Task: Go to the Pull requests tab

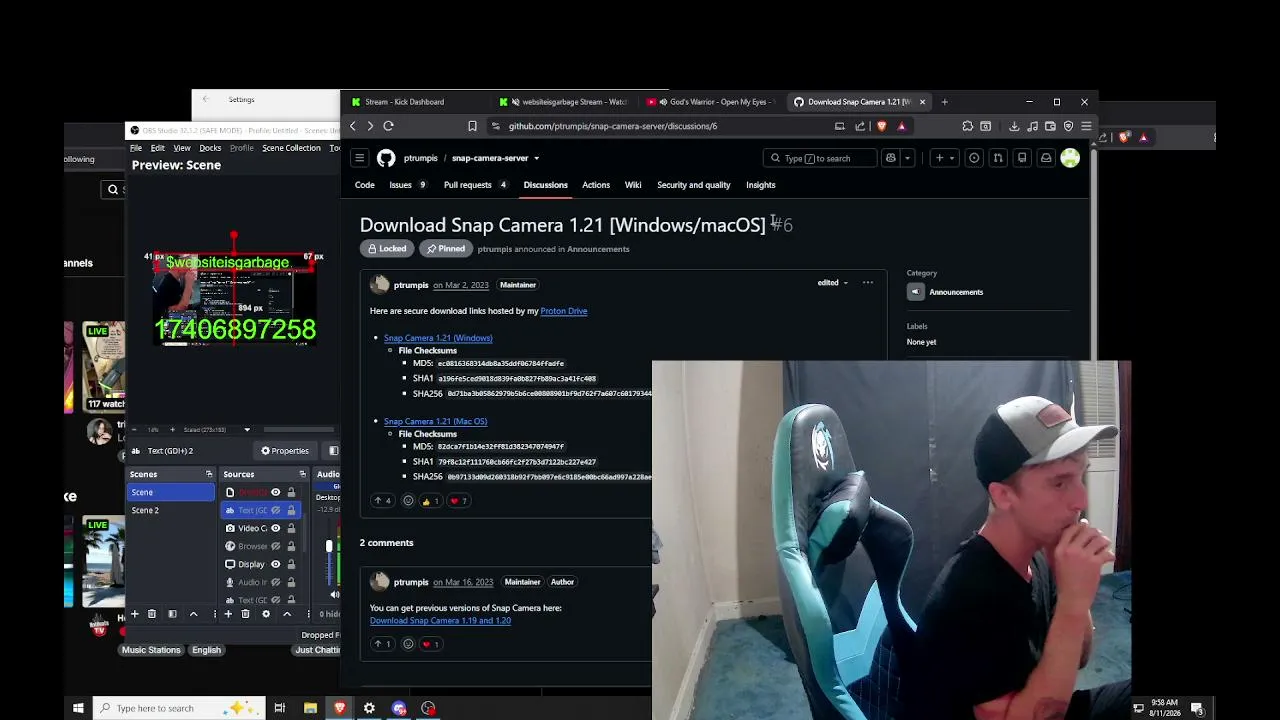Action: tap(475, 185)
